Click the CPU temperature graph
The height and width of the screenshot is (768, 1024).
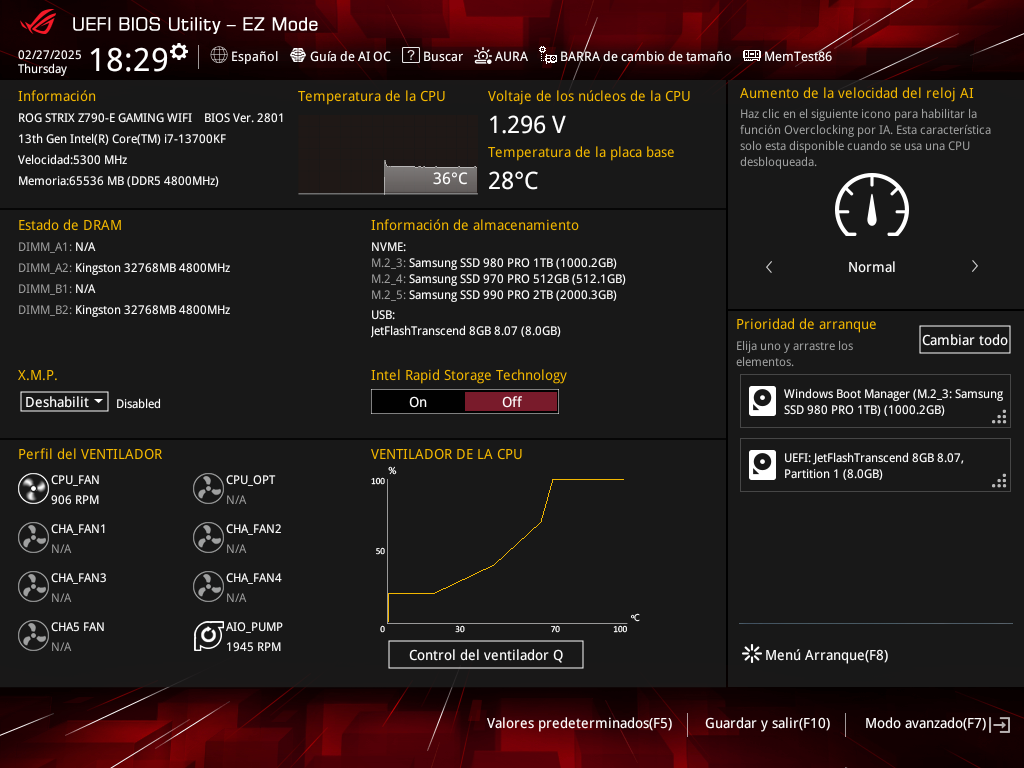388,155
